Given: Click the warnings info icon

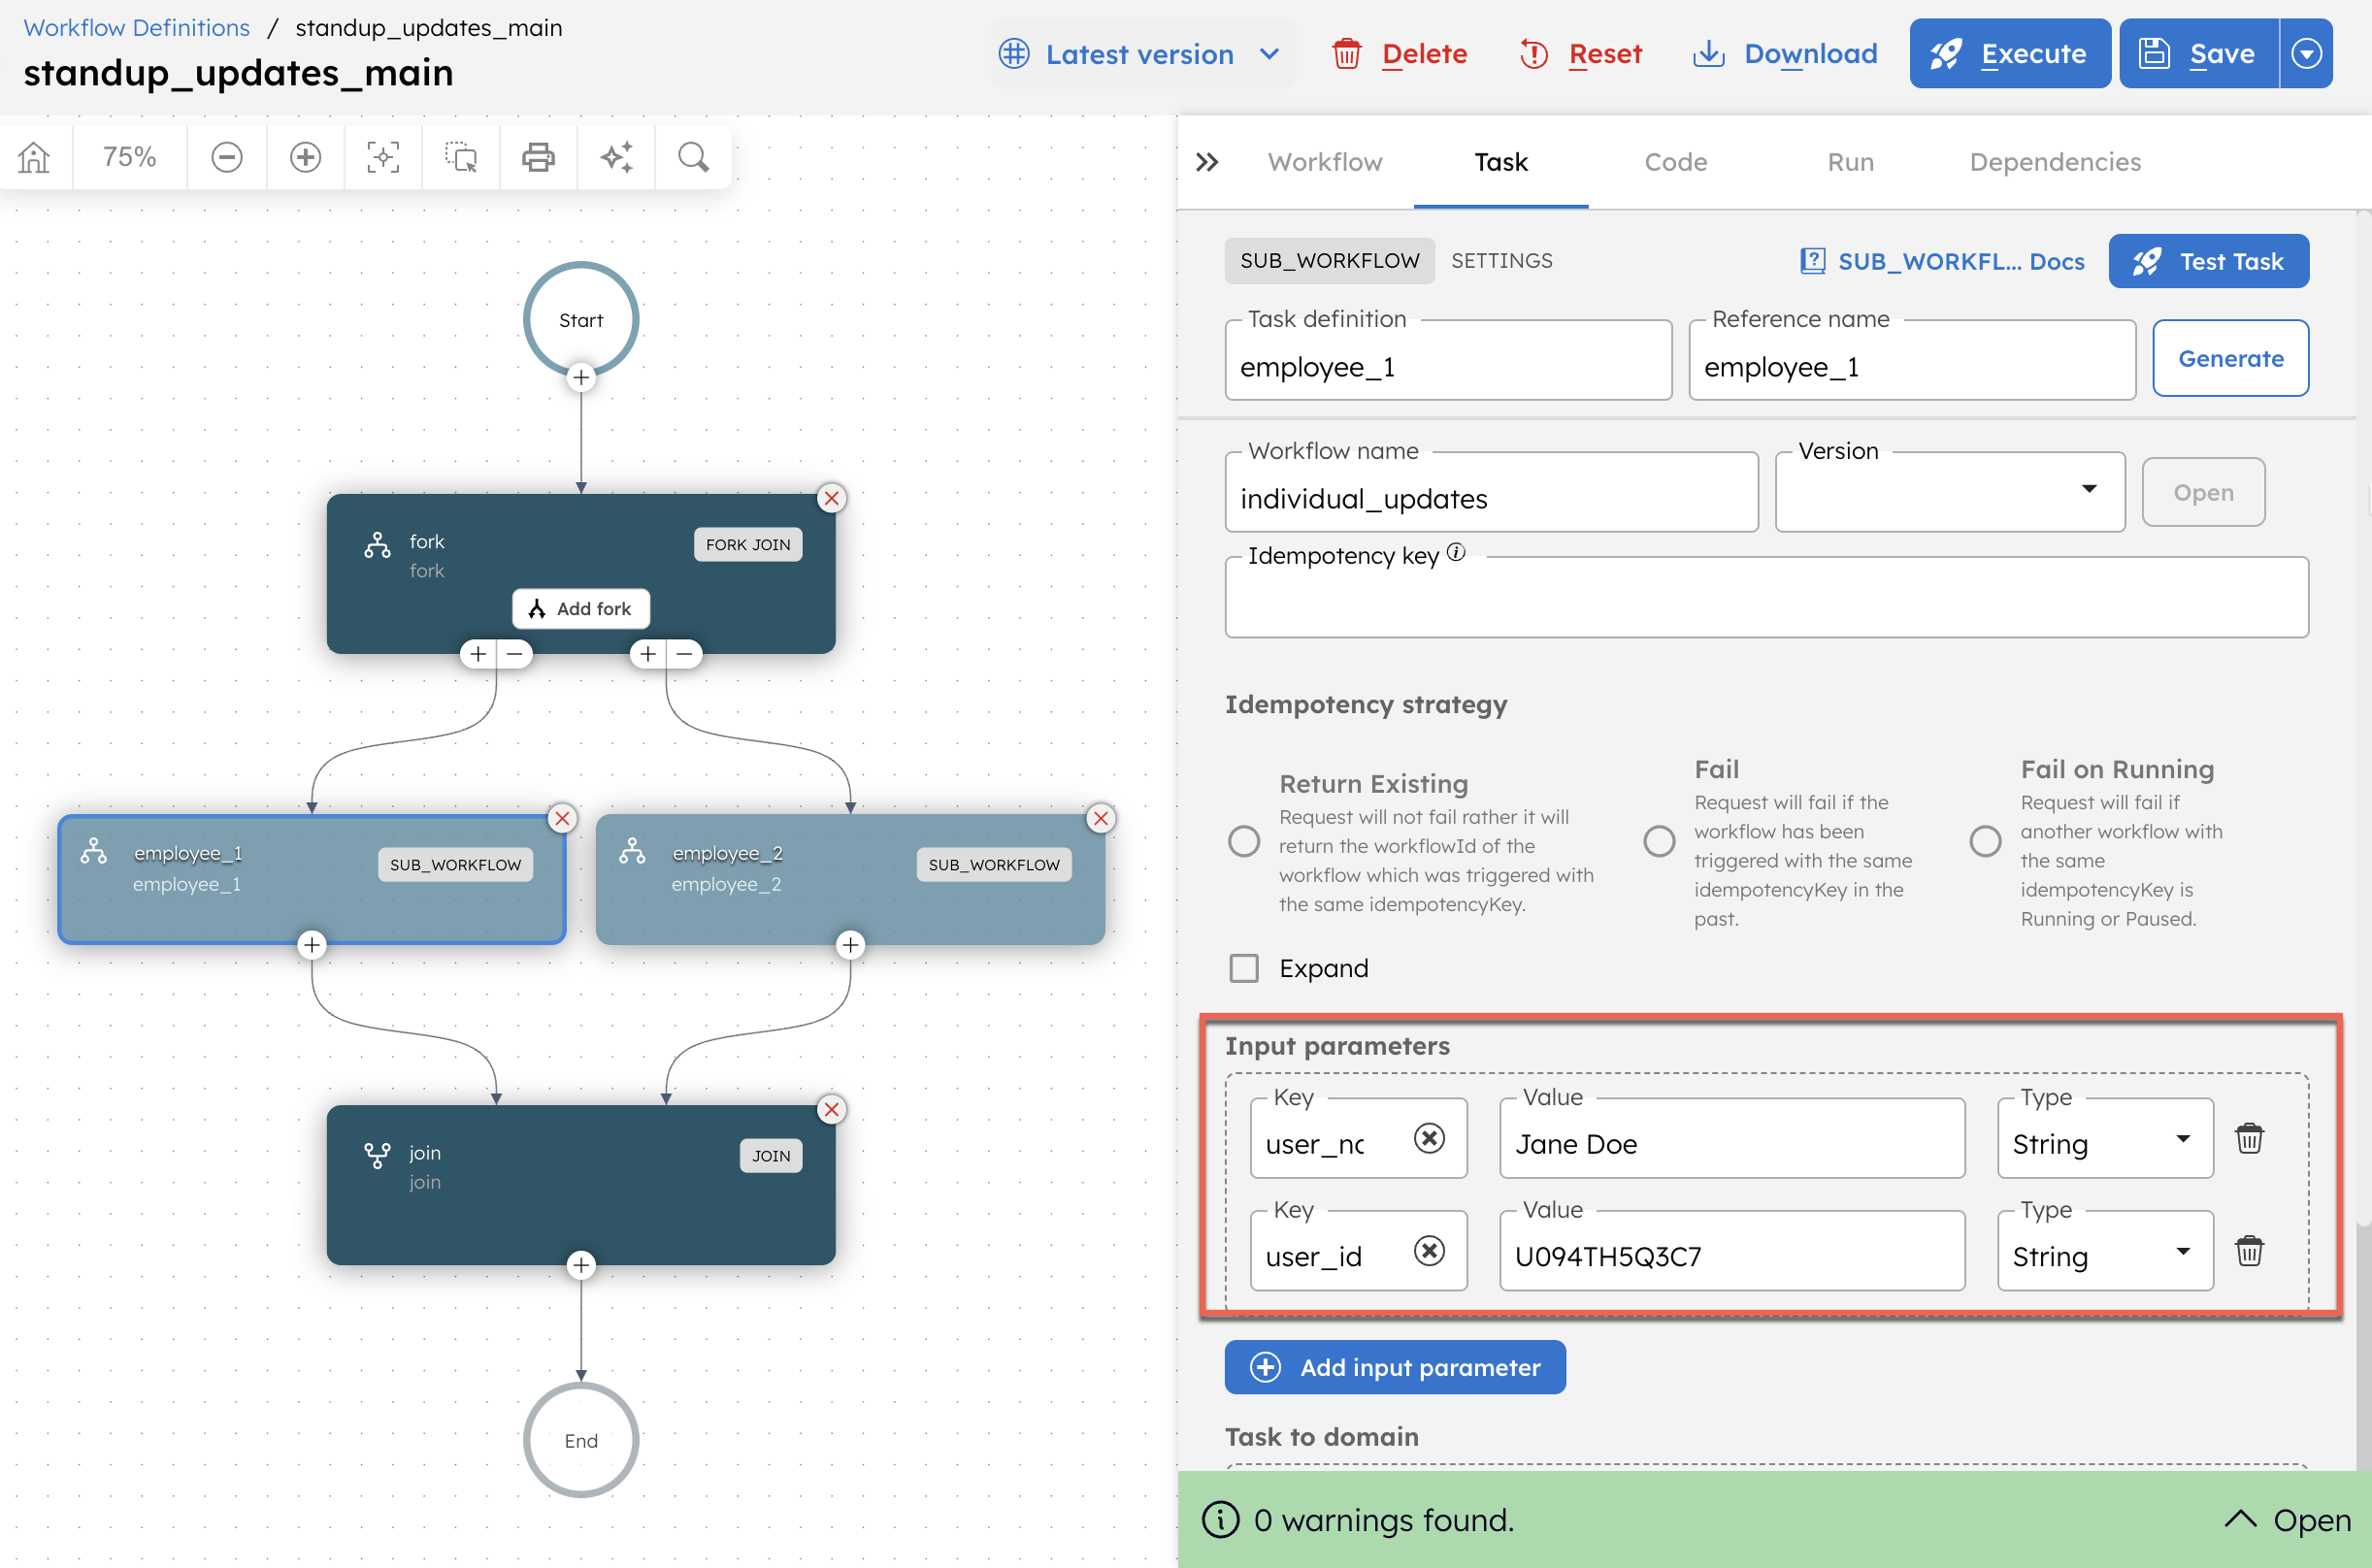Looking at the screenshot, I should point(1219,1519).
